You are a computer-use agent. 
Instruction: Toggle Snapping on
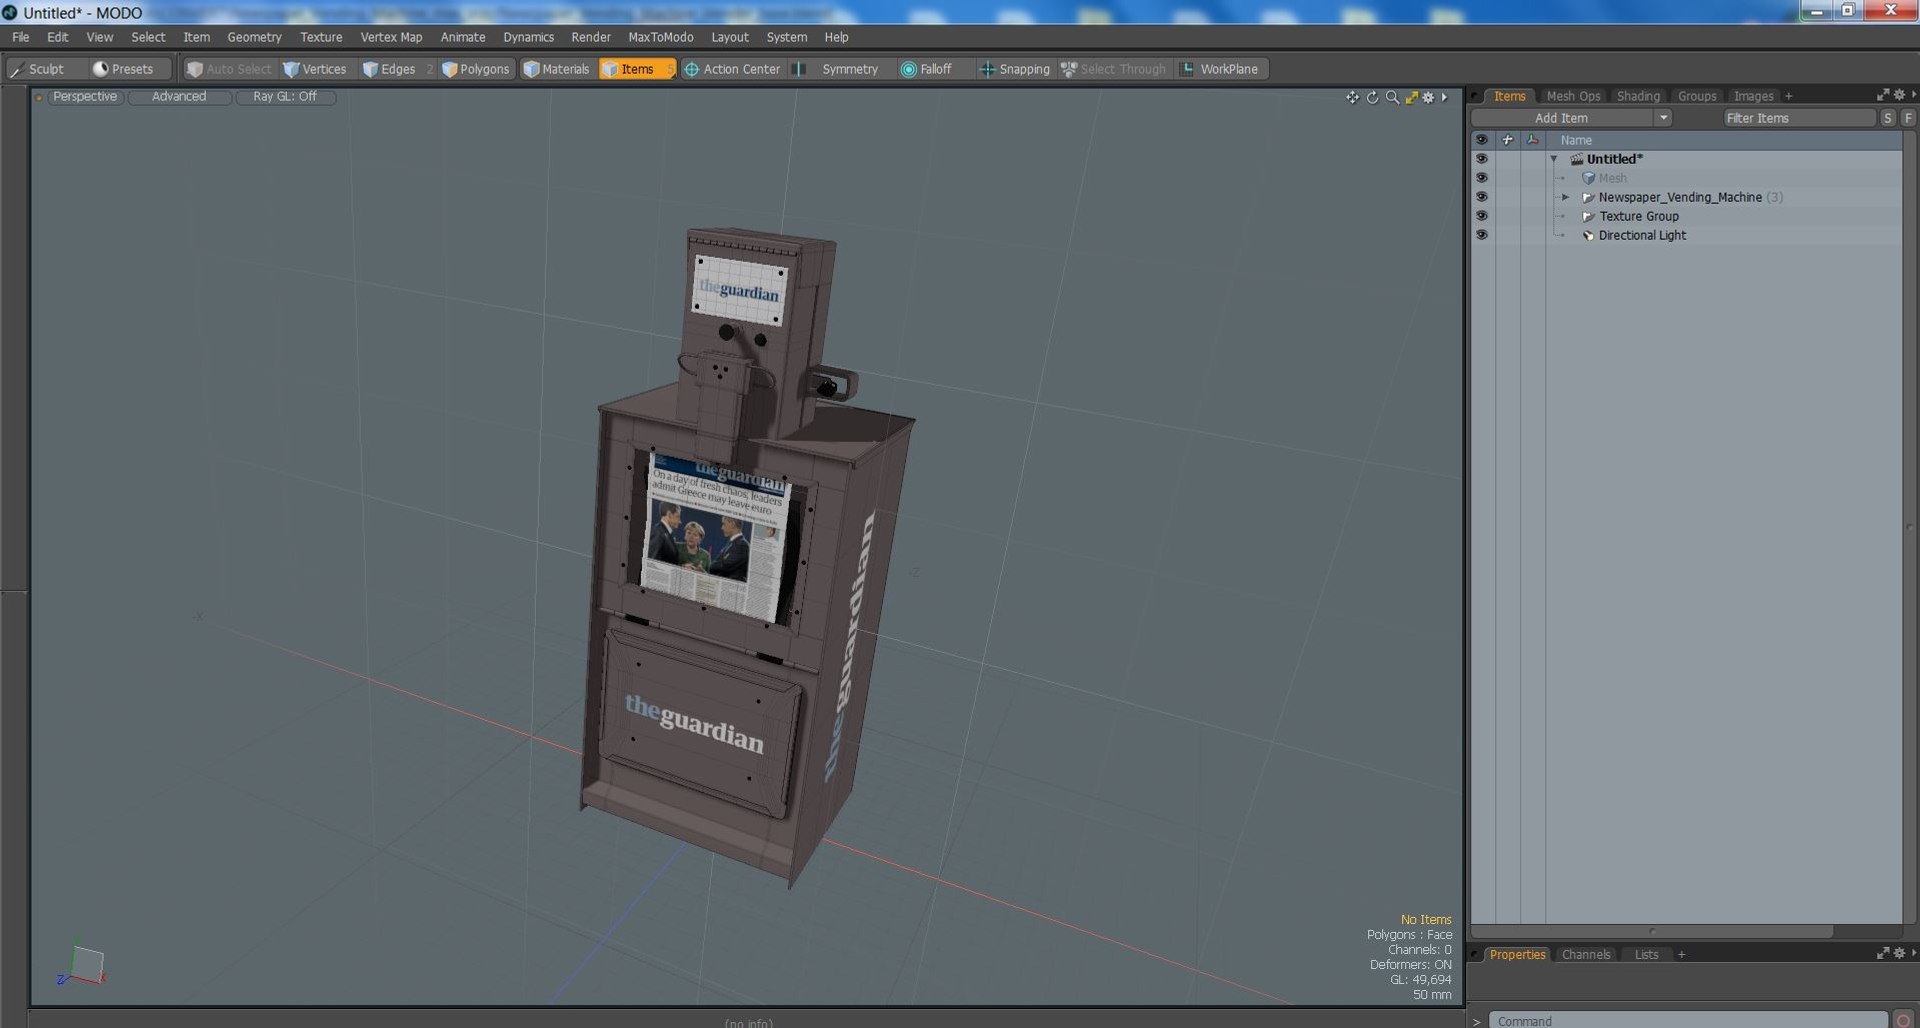[x=1014, y=69]
